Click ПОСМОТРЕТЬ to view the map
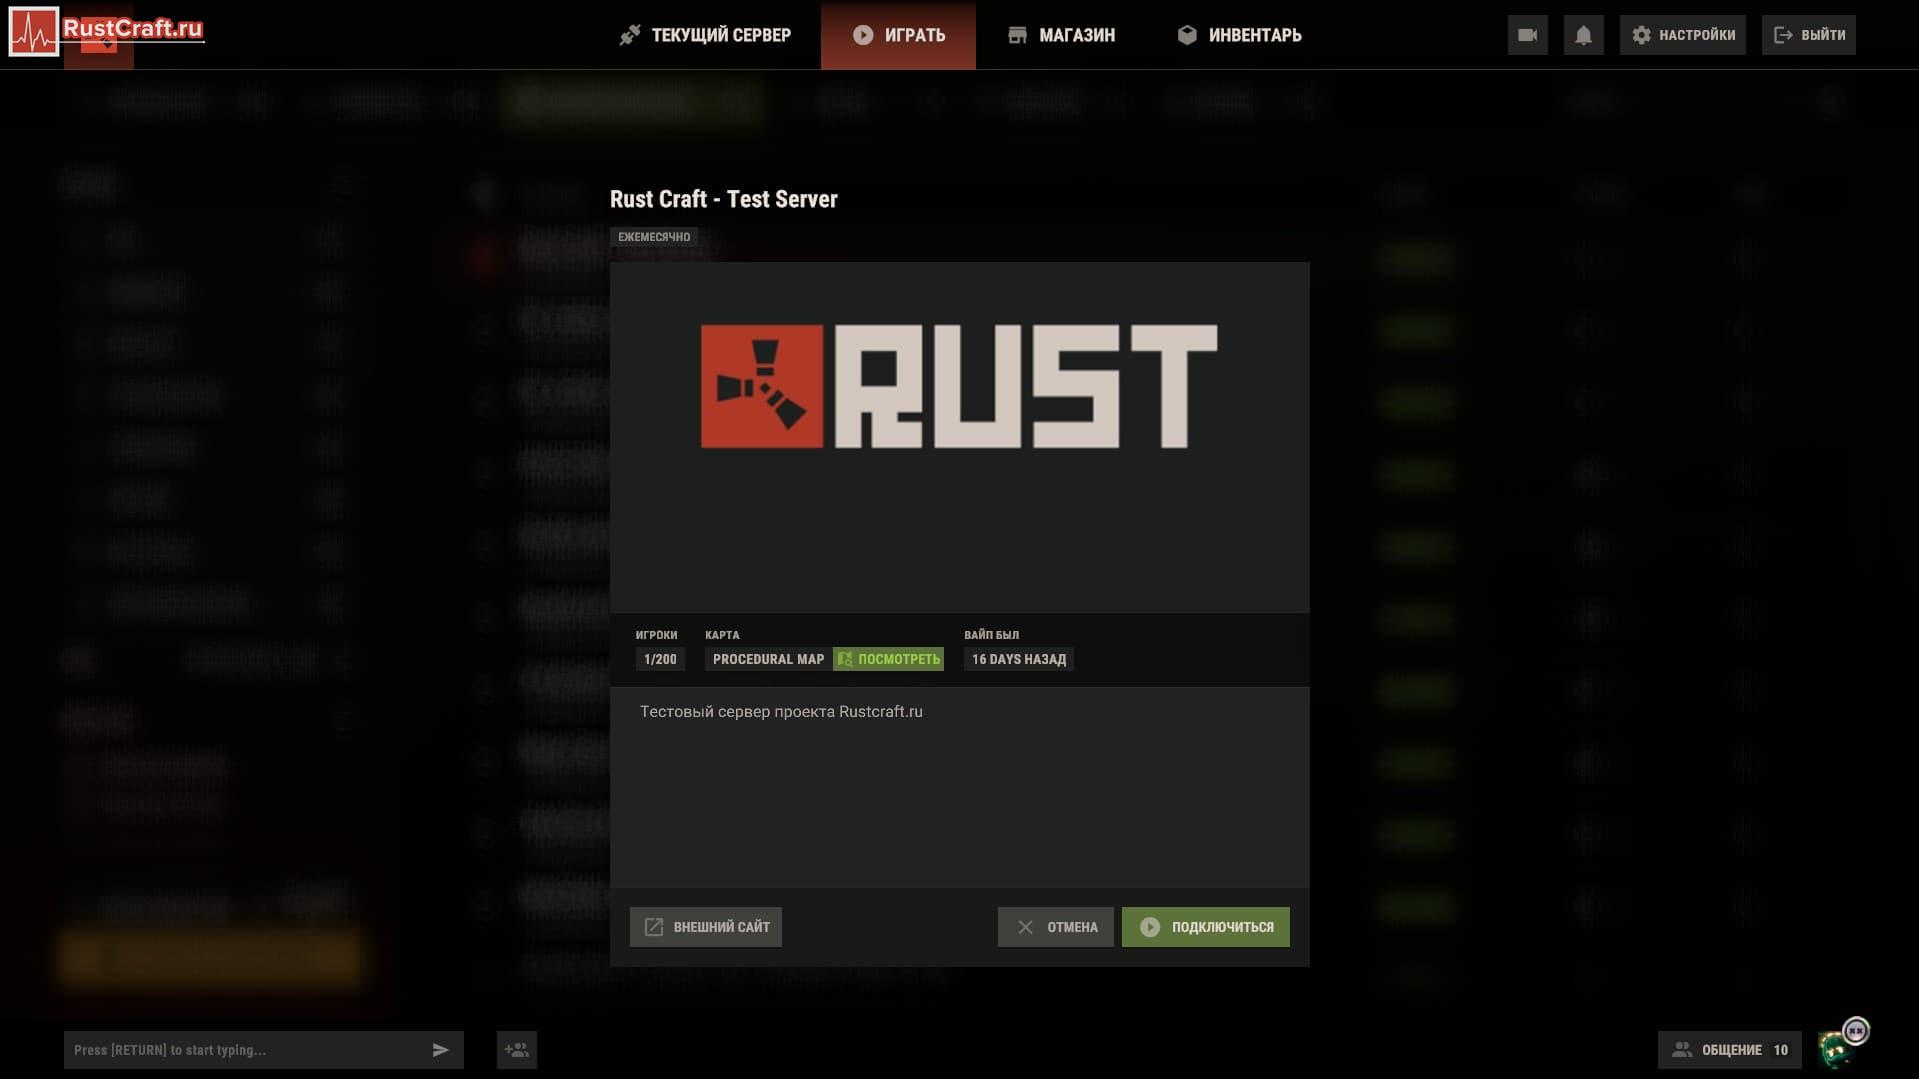Viewport: 1919px width, 1079px height. pyautogui.click(x=888, y=659)
